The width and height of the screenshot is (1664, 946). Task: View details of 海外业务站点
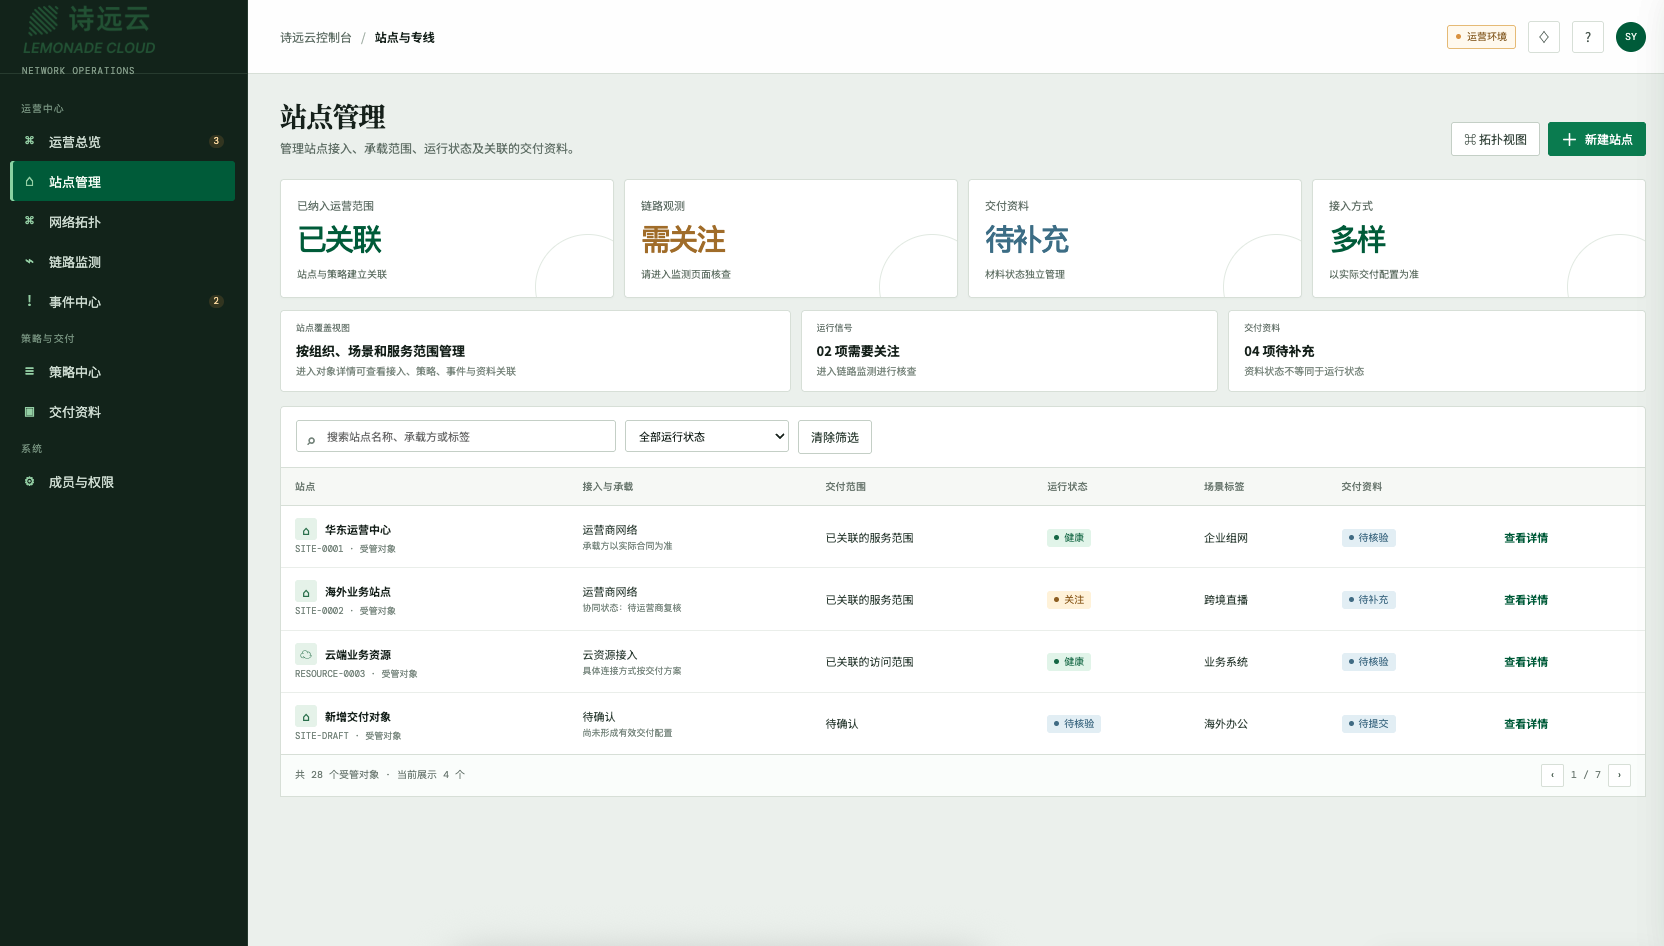1526,600
